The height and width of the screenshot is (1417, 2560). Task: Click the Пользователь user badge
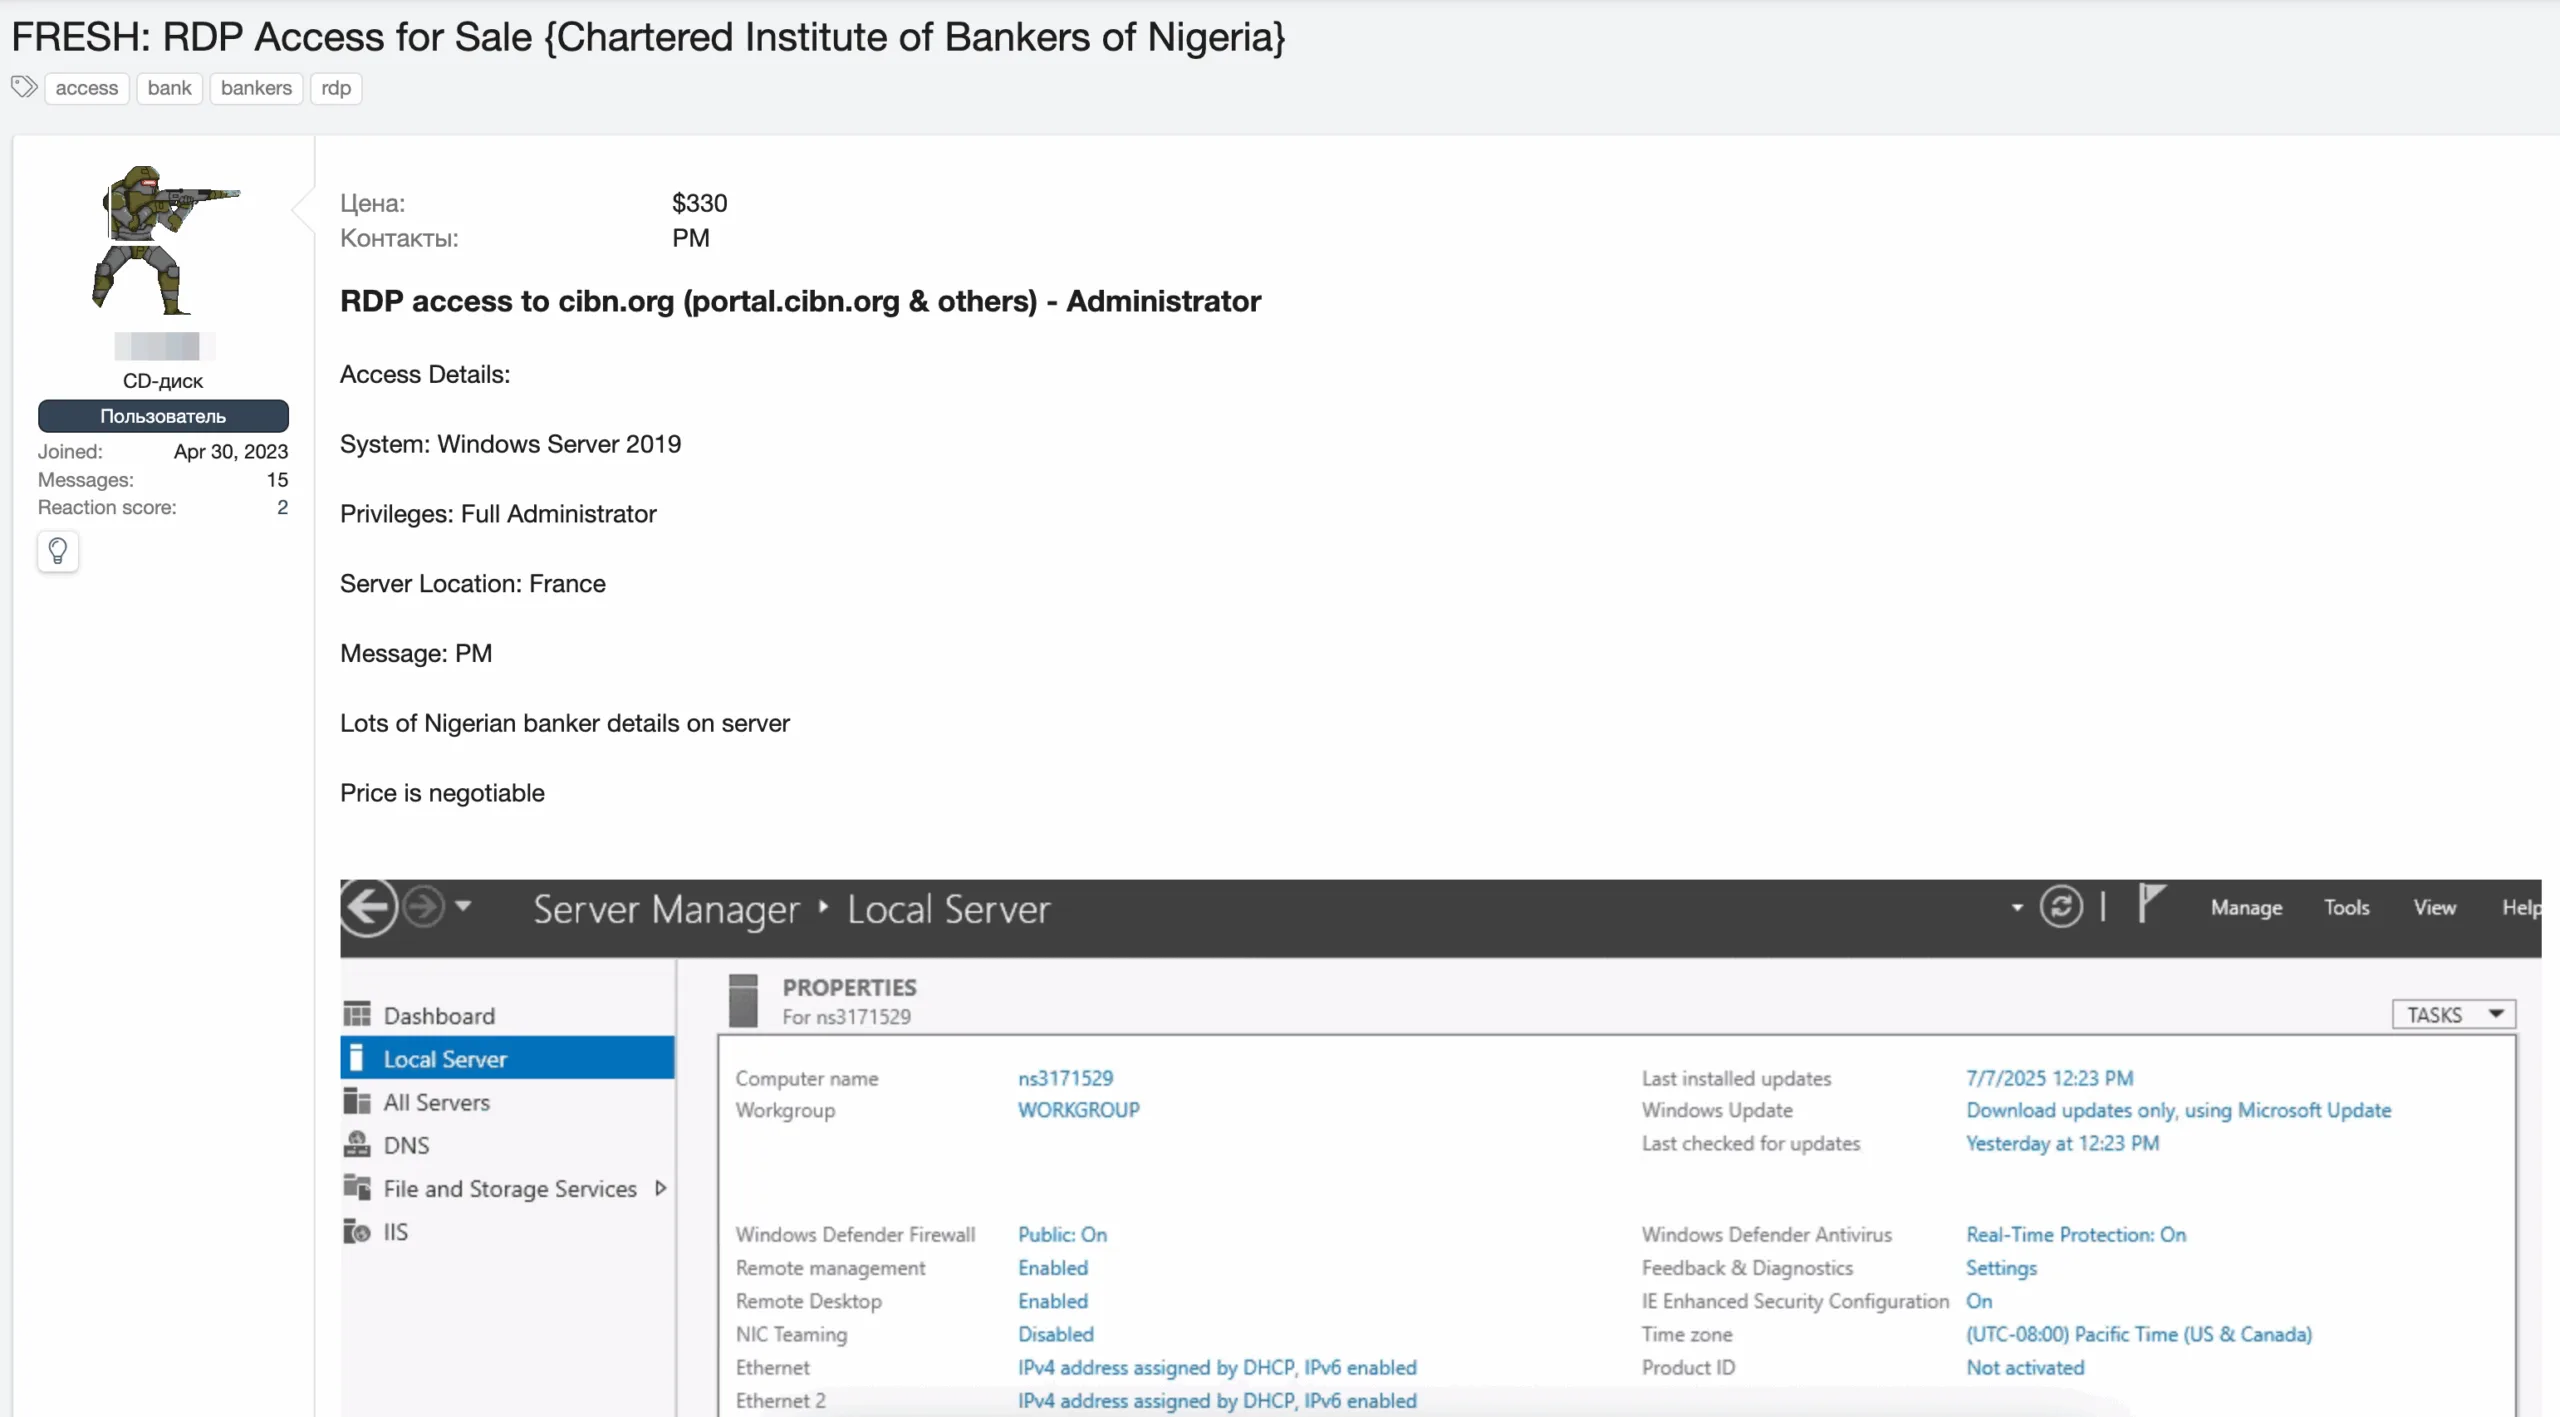(163, 416)
